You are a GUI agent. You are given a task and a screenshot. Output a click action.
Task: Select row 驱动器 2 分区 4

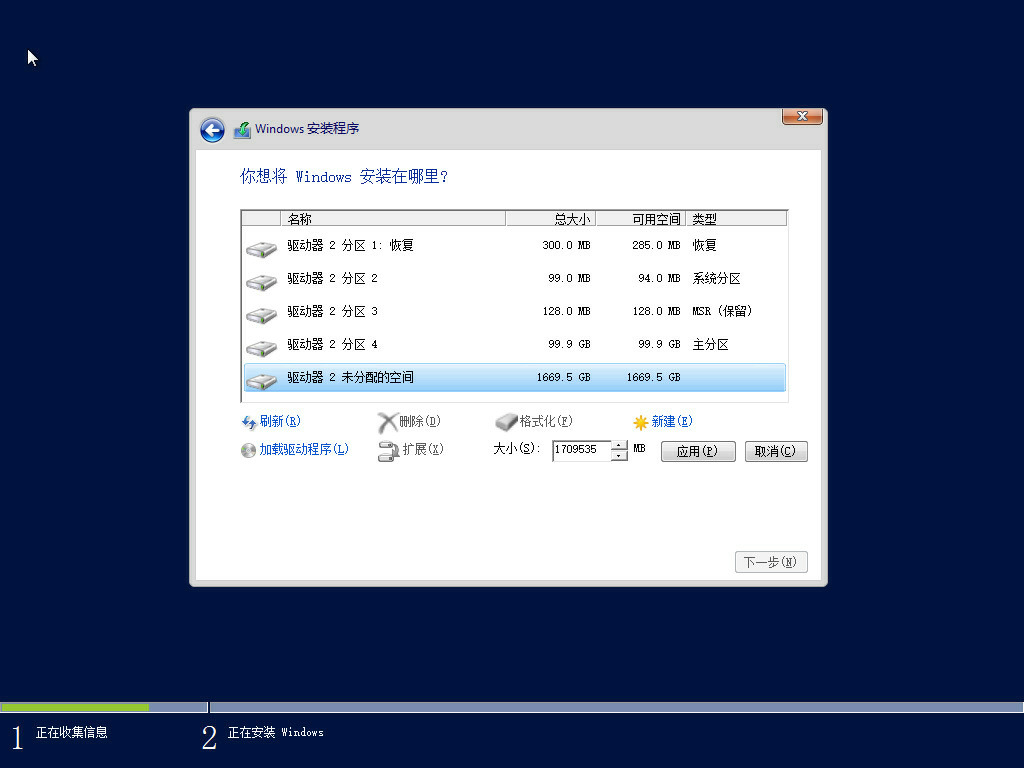(515, 345)
